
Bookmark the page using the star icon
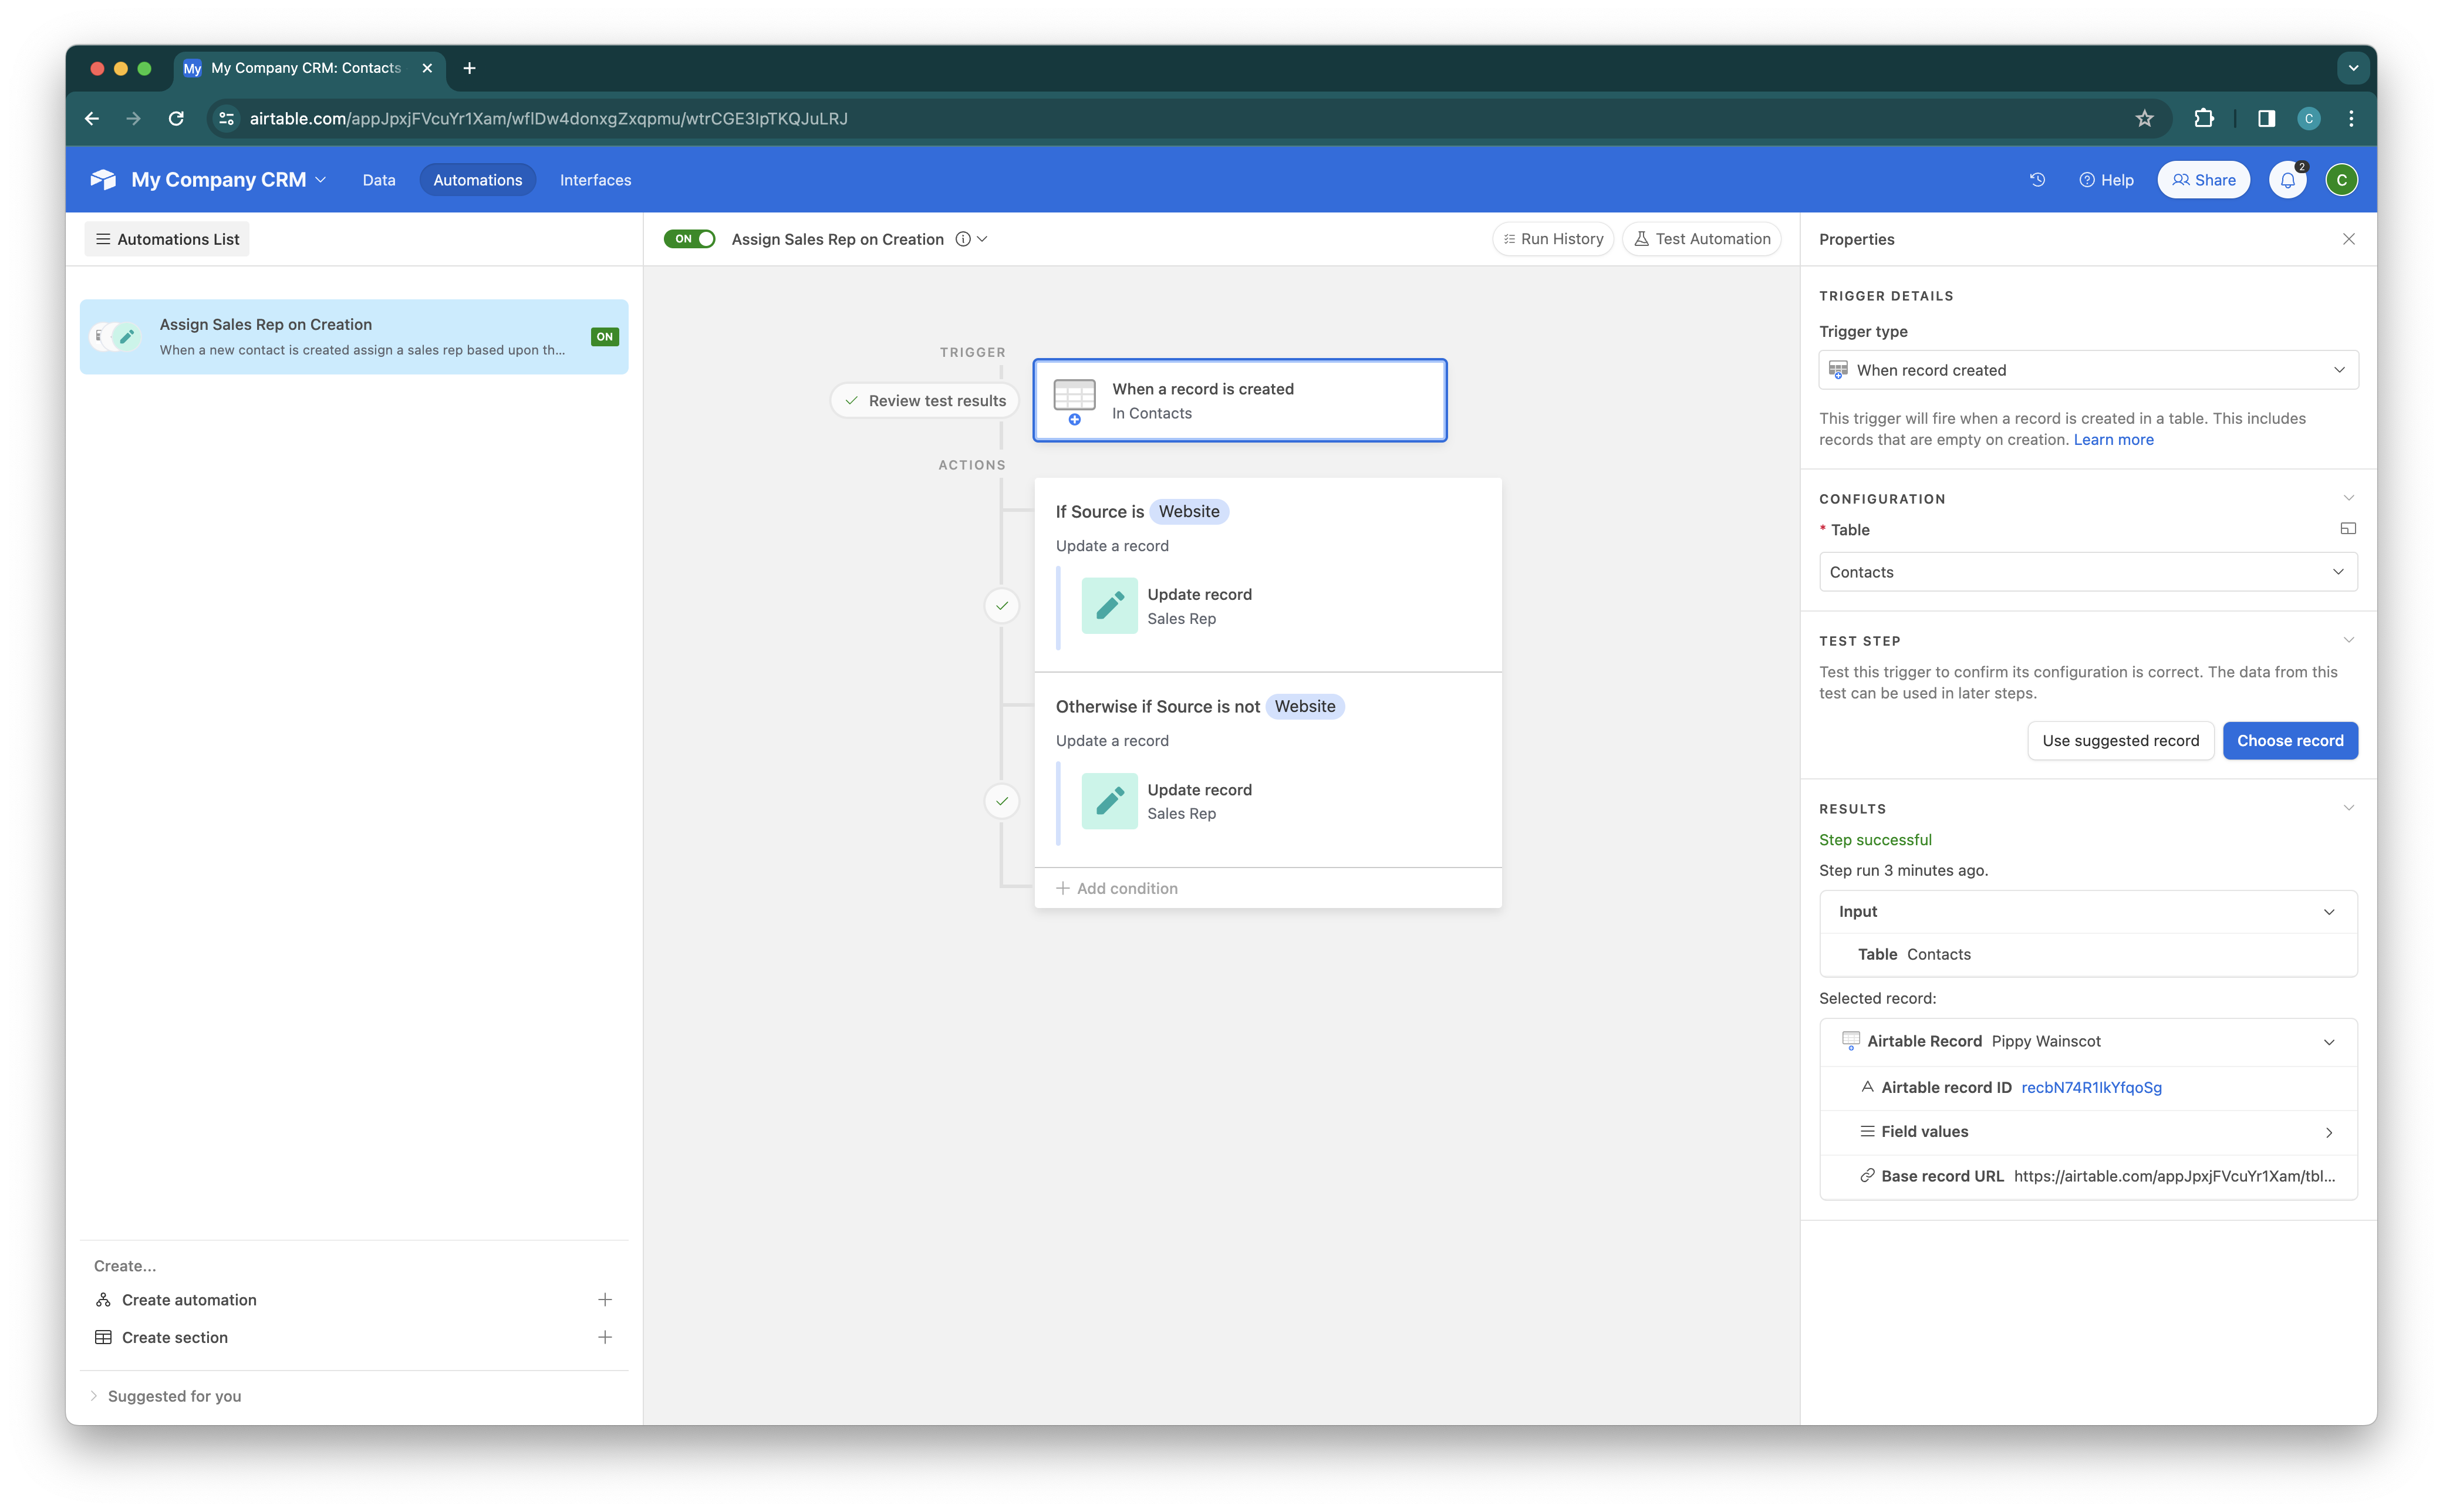2144,118
